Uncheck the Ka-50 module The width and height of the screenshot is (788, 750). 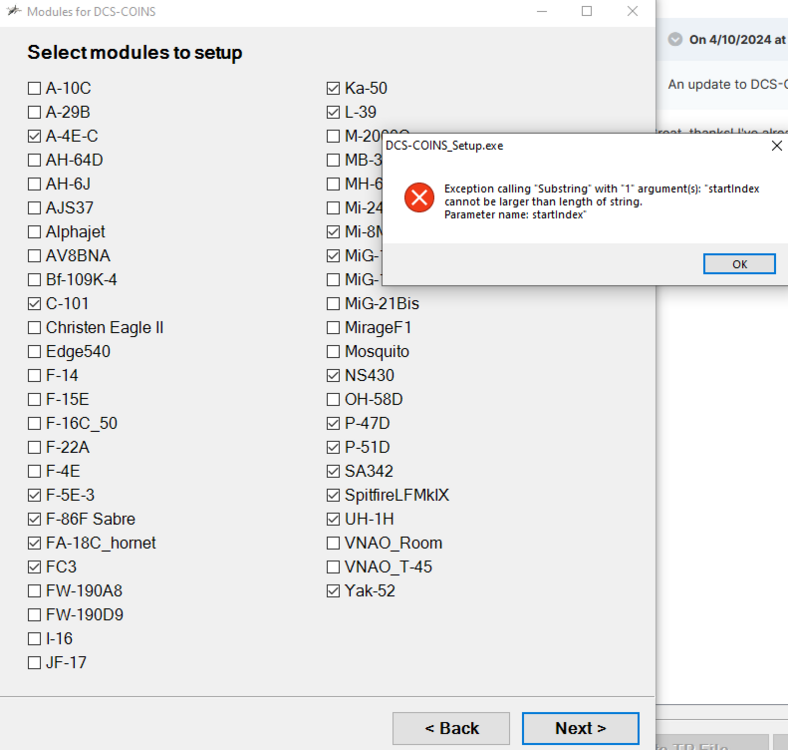(334, 89)
